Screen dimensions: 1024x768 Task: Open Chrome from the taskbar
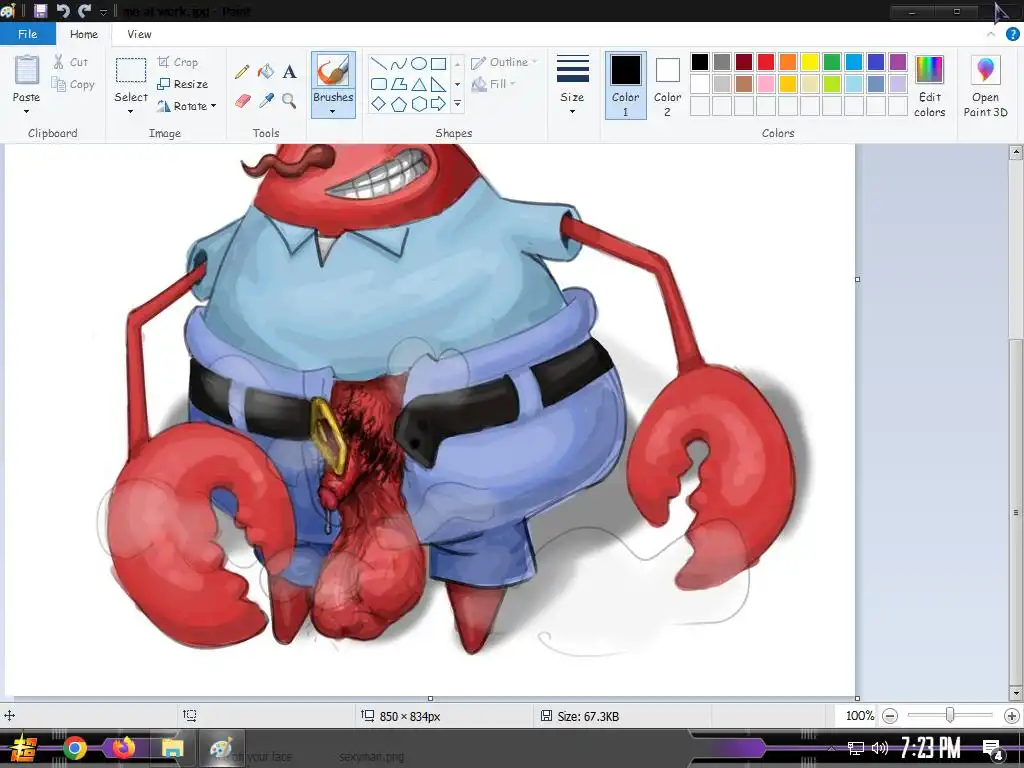(74, 748)
